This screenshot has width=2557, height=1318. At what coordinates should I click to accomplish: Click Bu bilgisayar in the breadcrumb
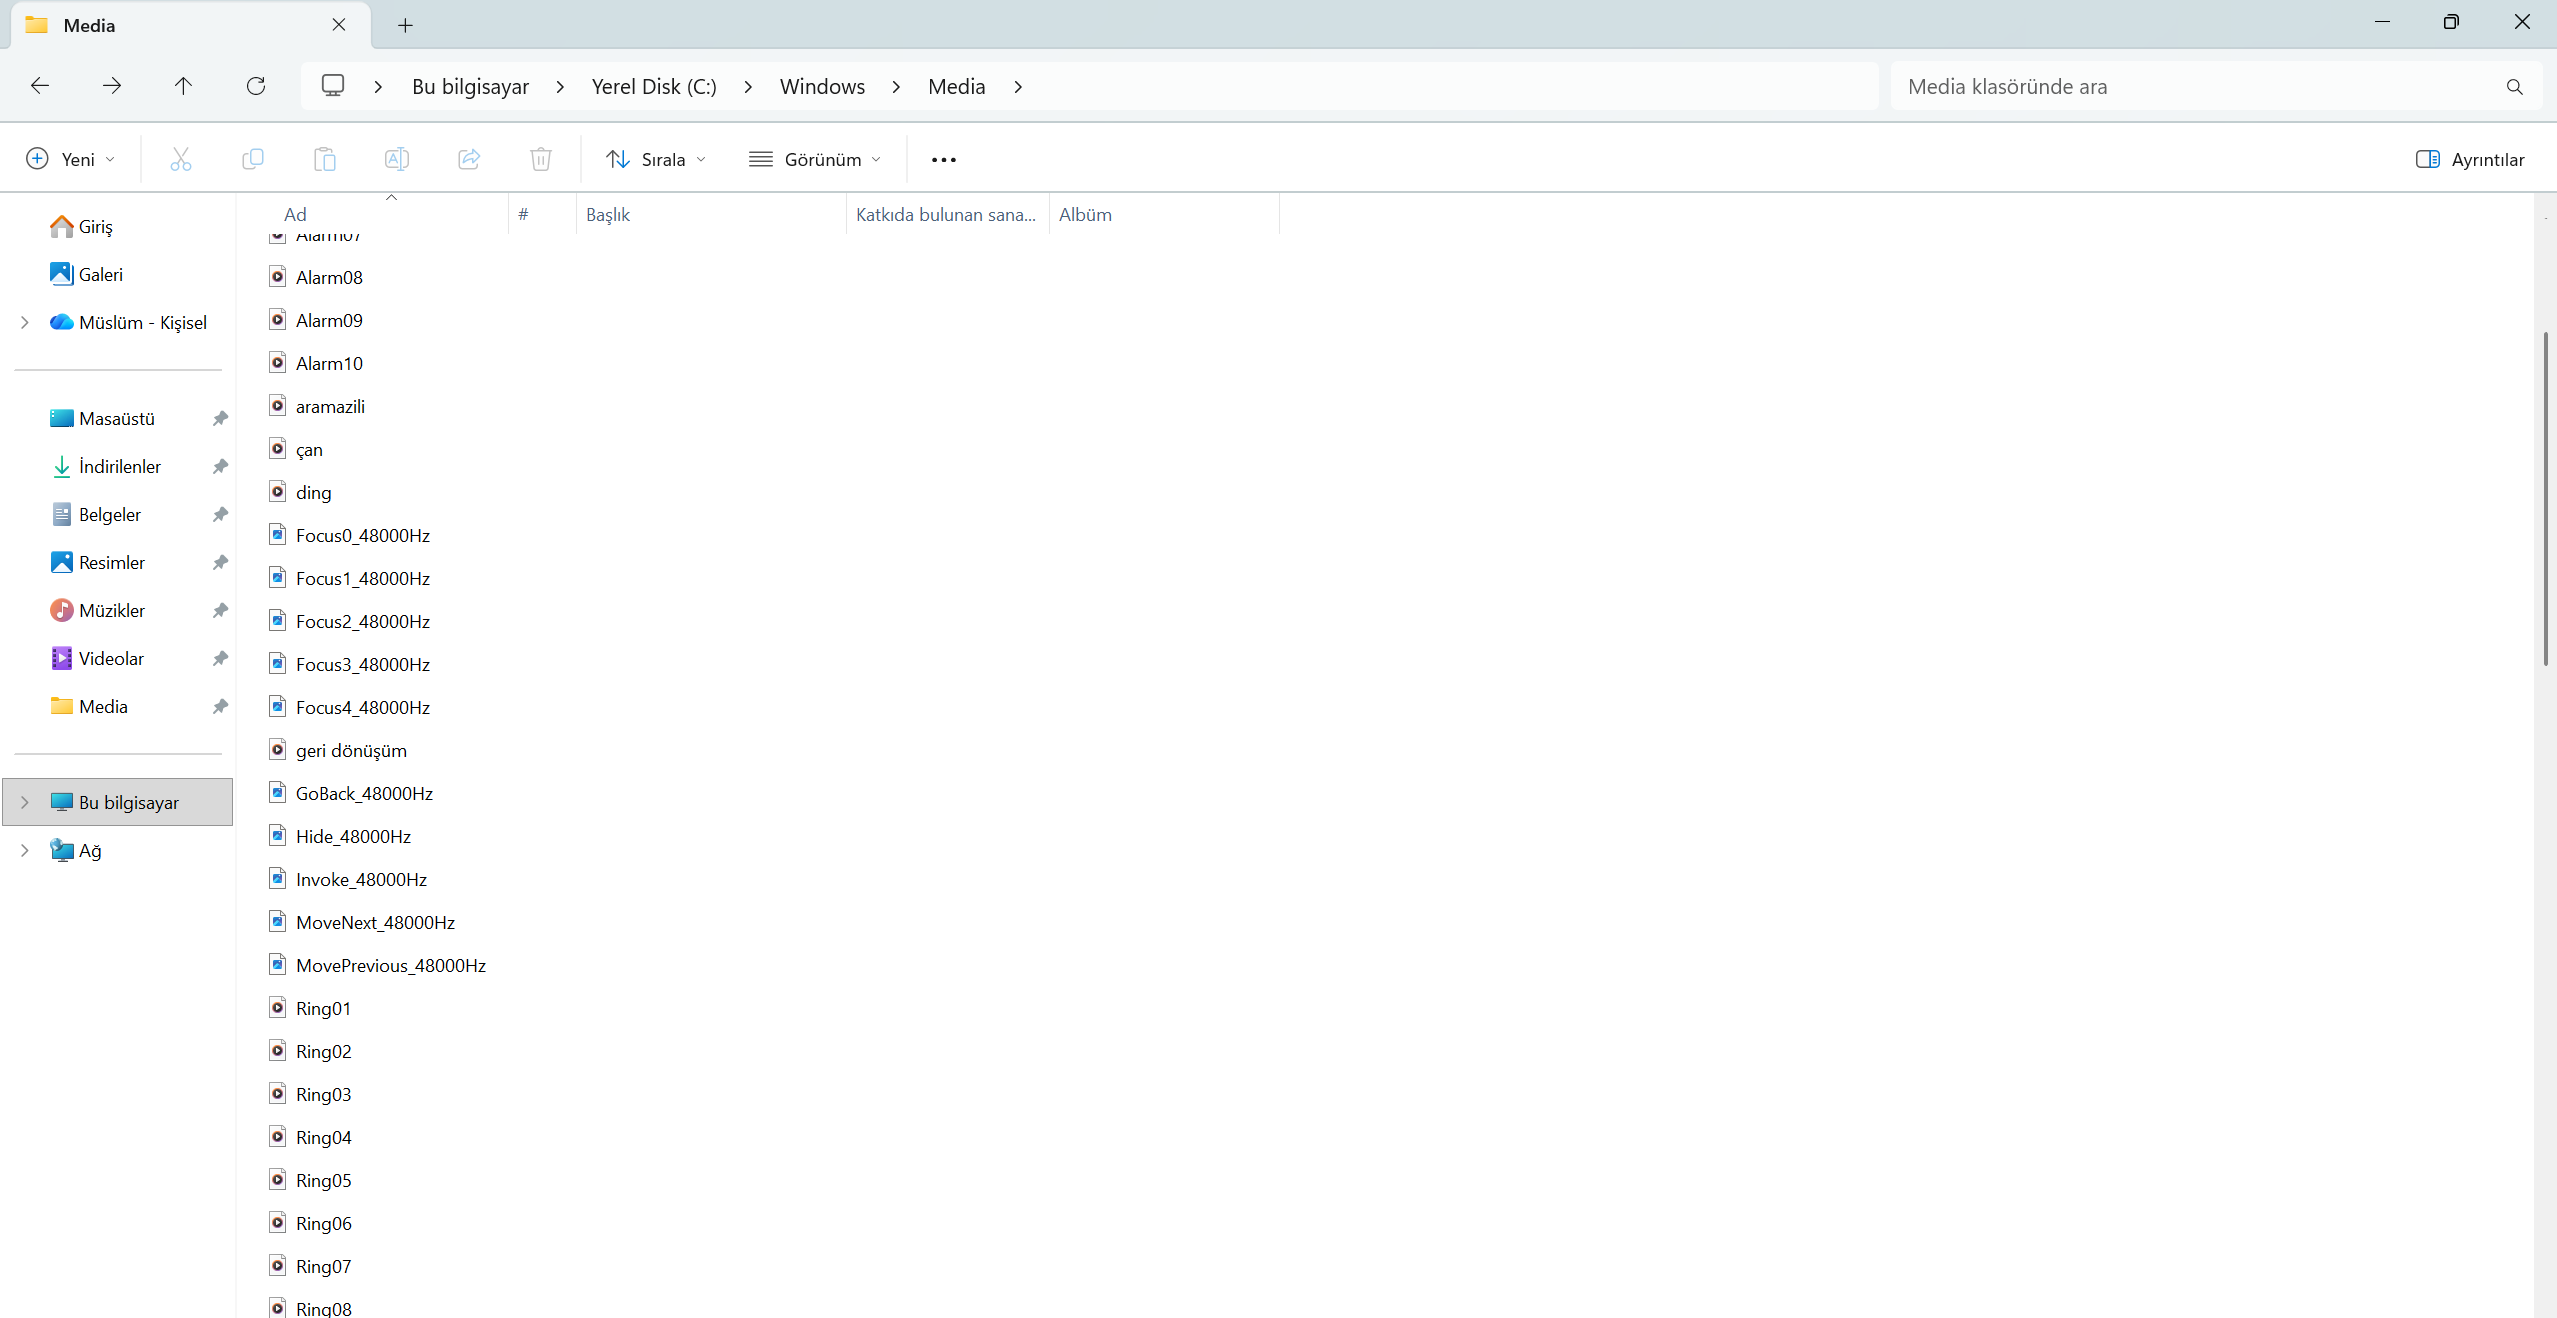click(470, 87)
